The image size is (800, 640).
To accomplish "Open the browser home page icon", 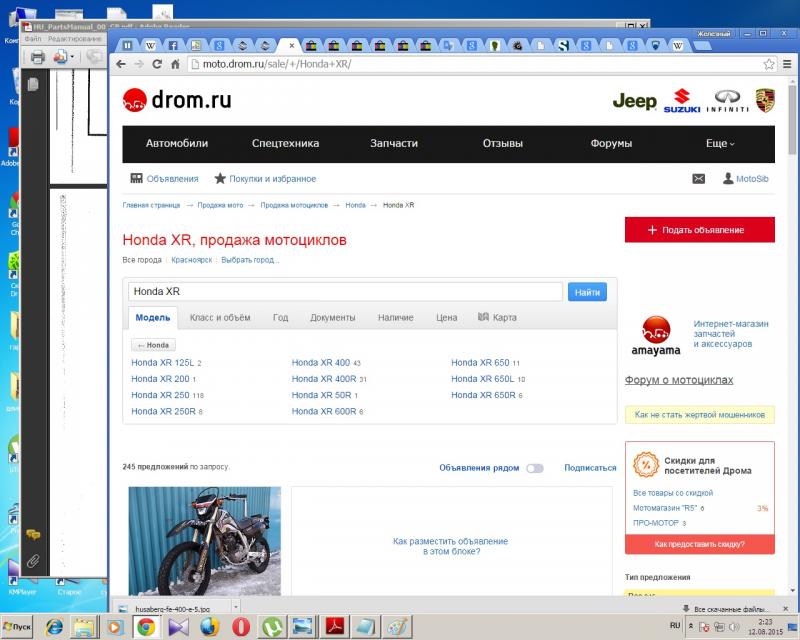I will [175, 64].
